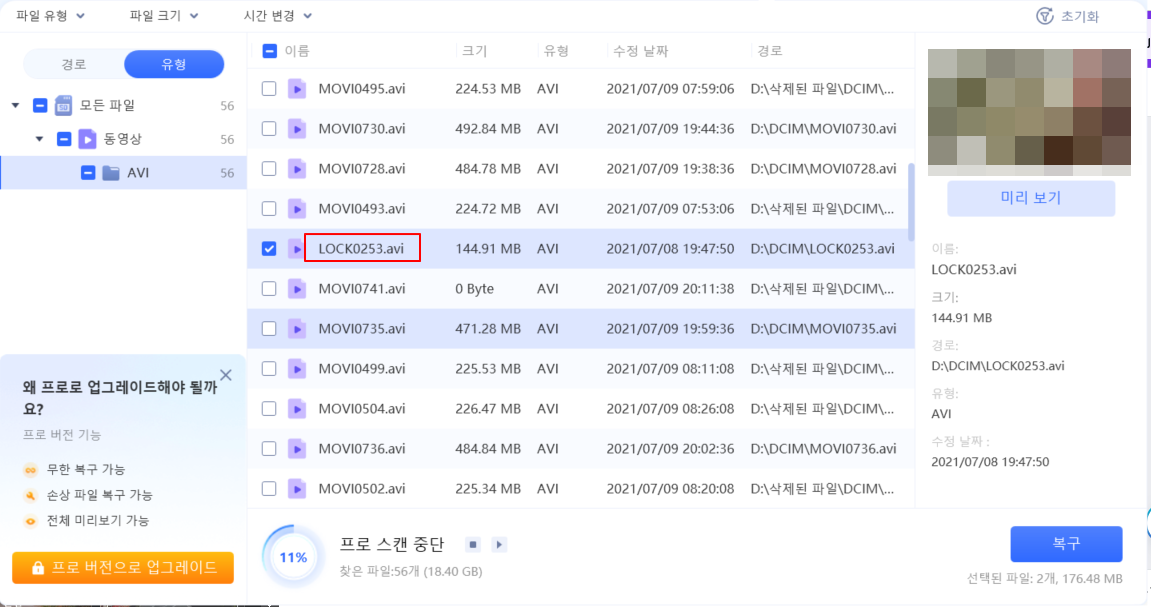Check the box for MOVI0736.avi

click(269, 449)
